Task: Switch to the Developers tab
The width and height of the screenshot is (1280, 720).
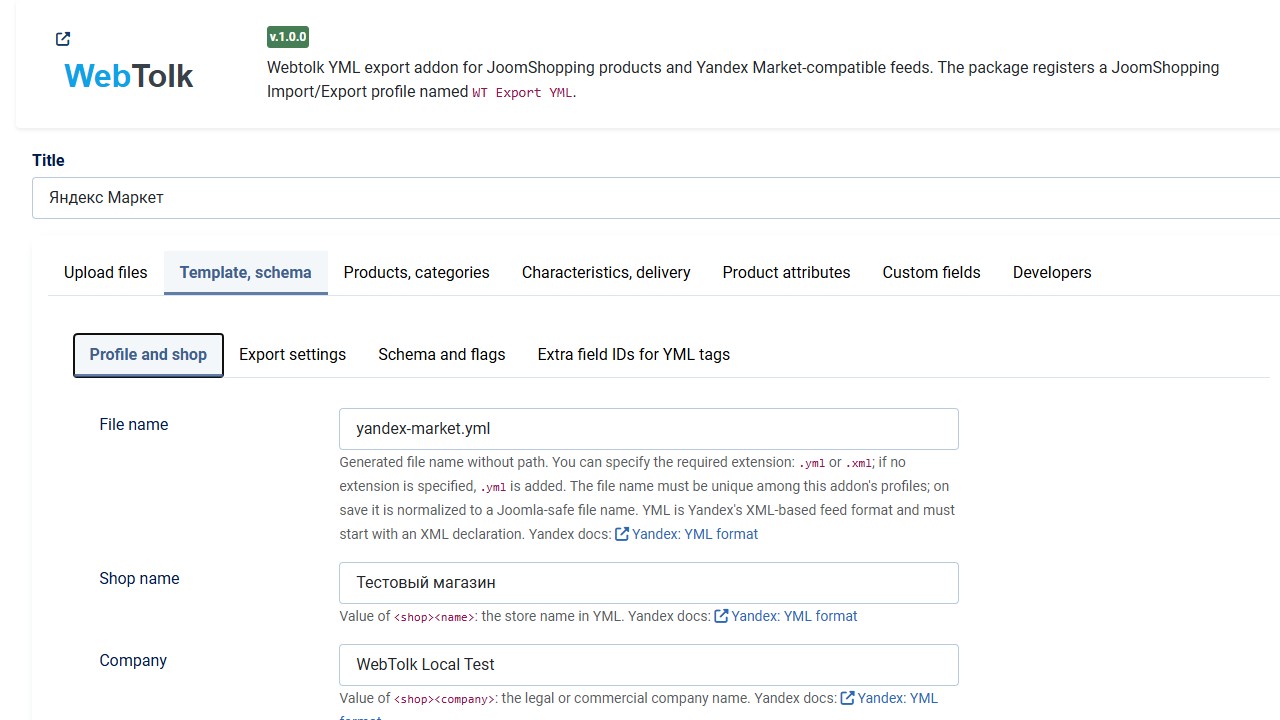Action: (x=1052, y=272)
